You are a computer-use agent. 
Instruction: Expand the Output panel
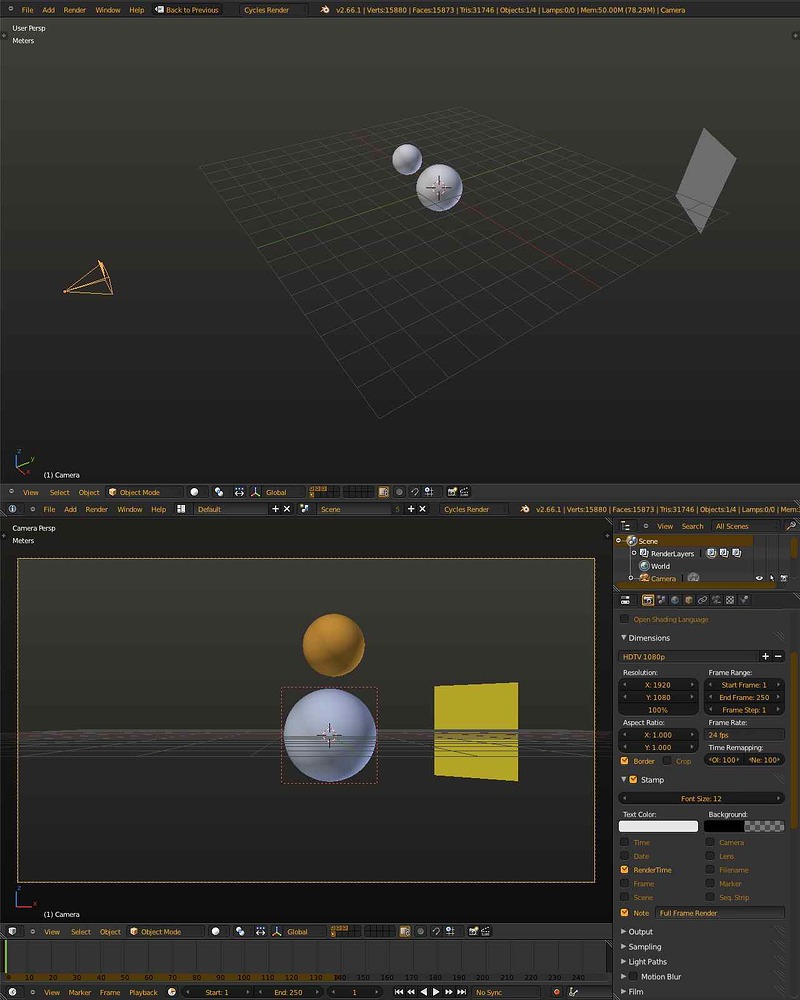[624, 932]
